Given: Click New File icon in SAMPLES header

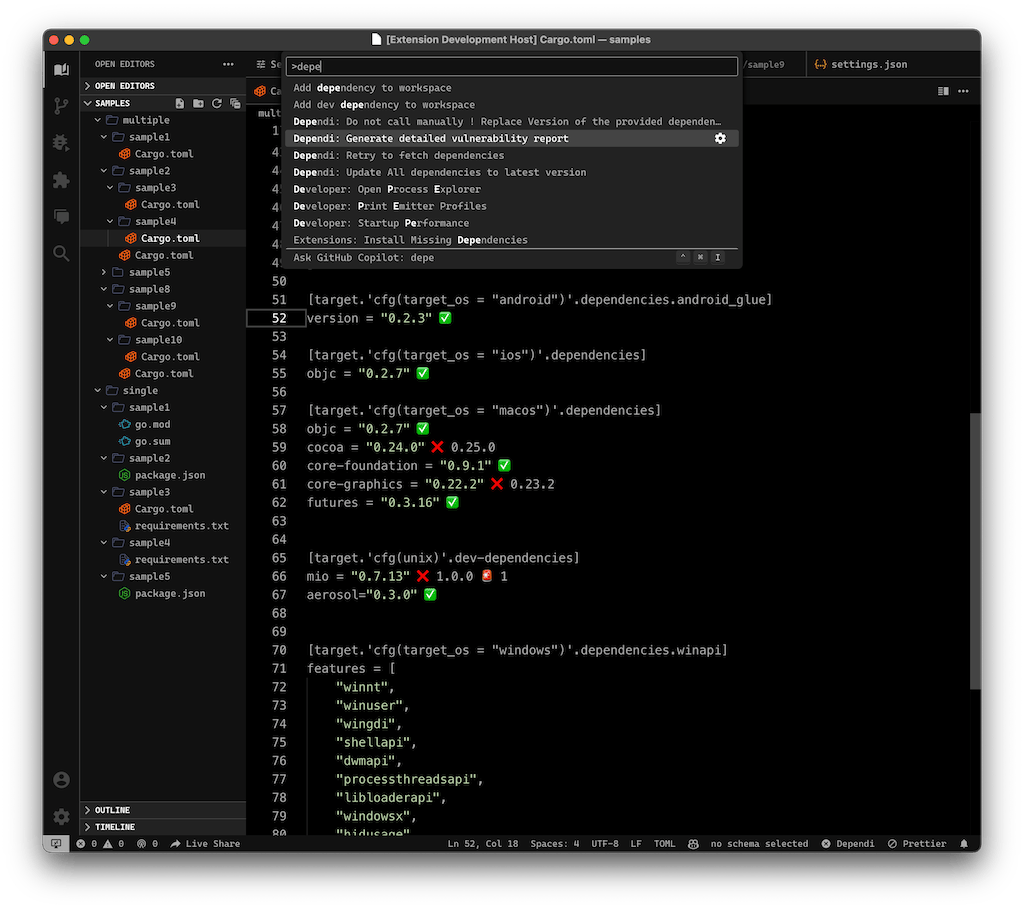Looking at the screenshot, I should click(180, 103).
